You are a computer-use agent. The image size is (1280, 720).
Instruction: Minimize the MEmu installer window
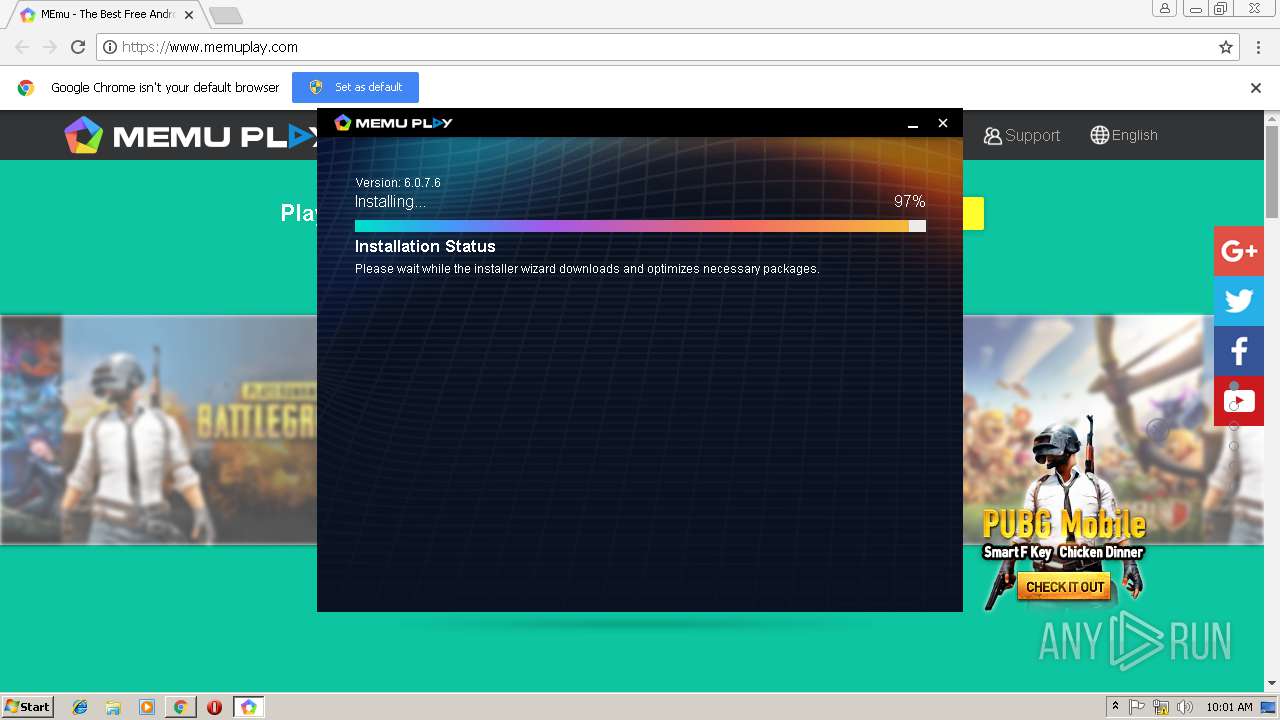912,123
